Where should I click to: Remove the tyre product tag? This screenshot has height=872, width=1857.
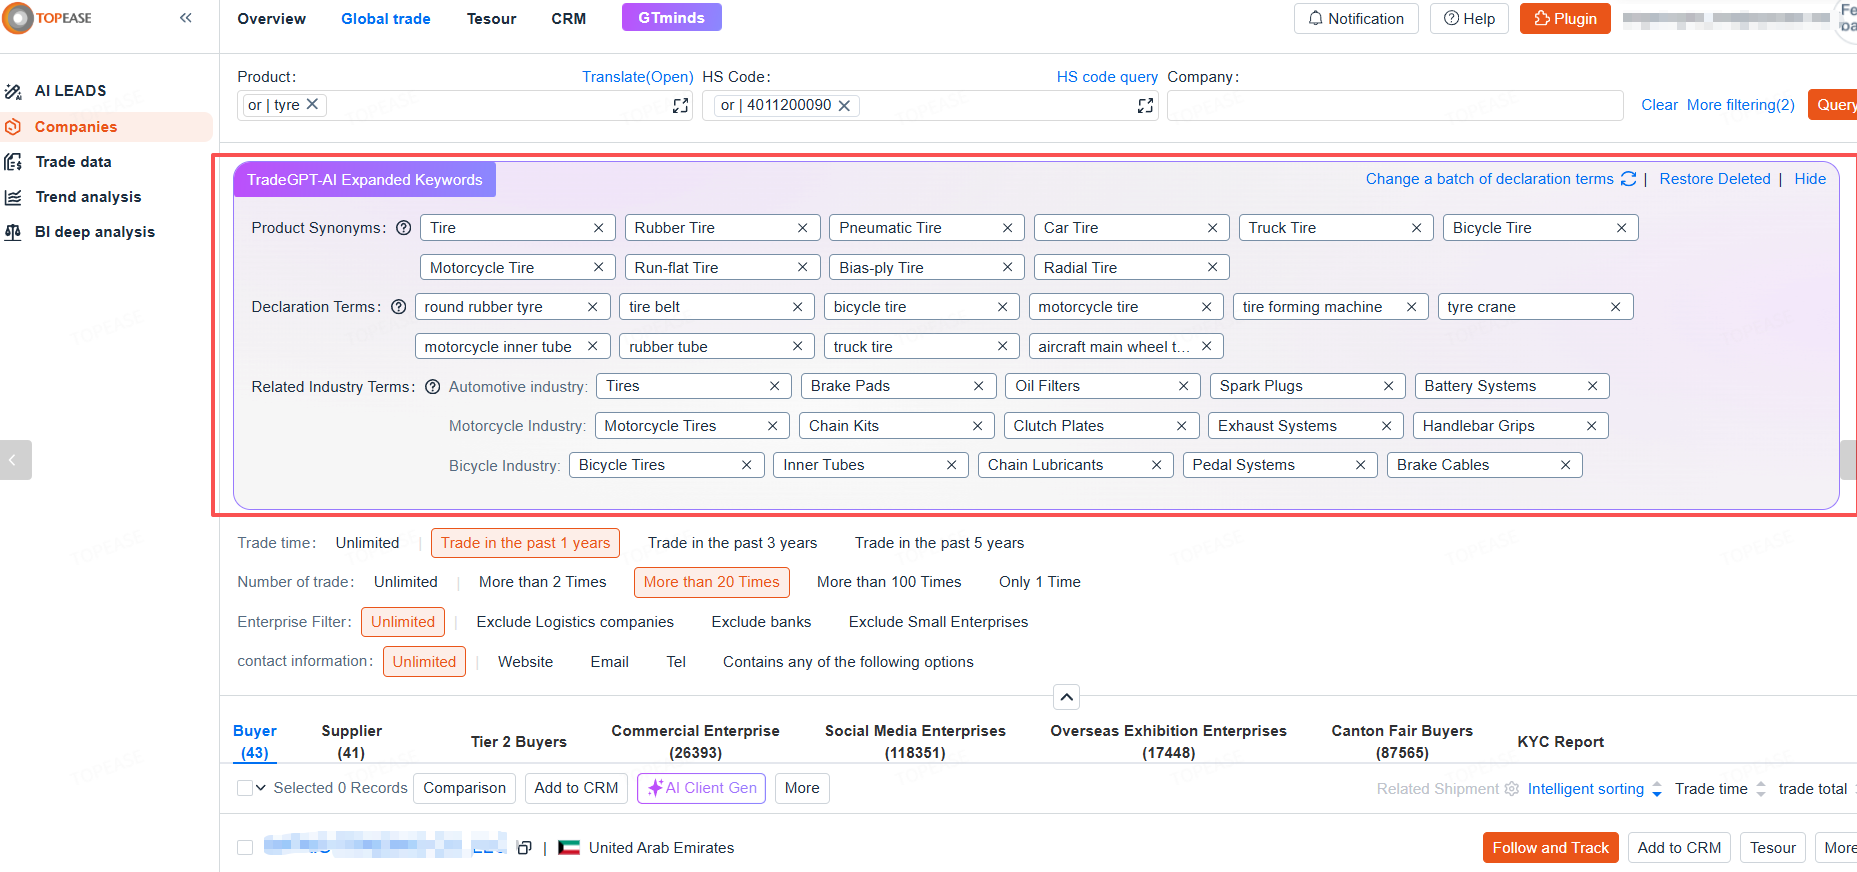pyautogui.click(x=312, y=104)
